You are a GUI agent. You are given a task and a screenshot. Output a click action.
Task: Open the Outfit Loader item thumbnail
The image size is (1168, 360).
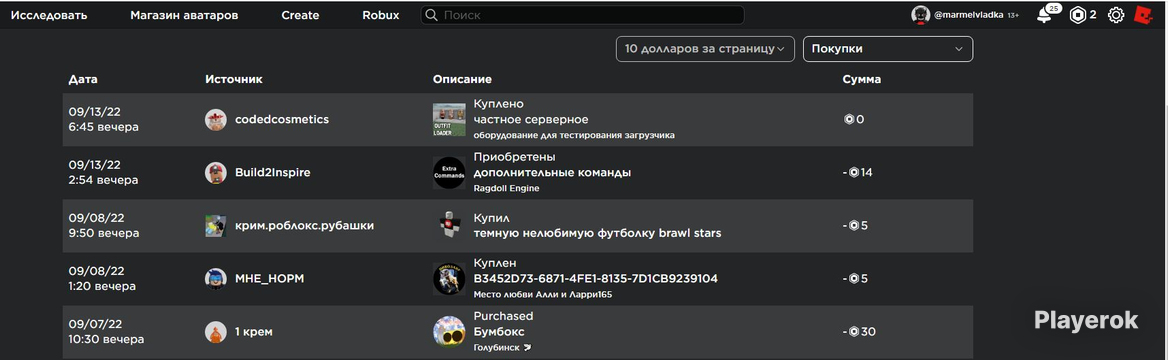pyautogui.click(x=449, y=119)
